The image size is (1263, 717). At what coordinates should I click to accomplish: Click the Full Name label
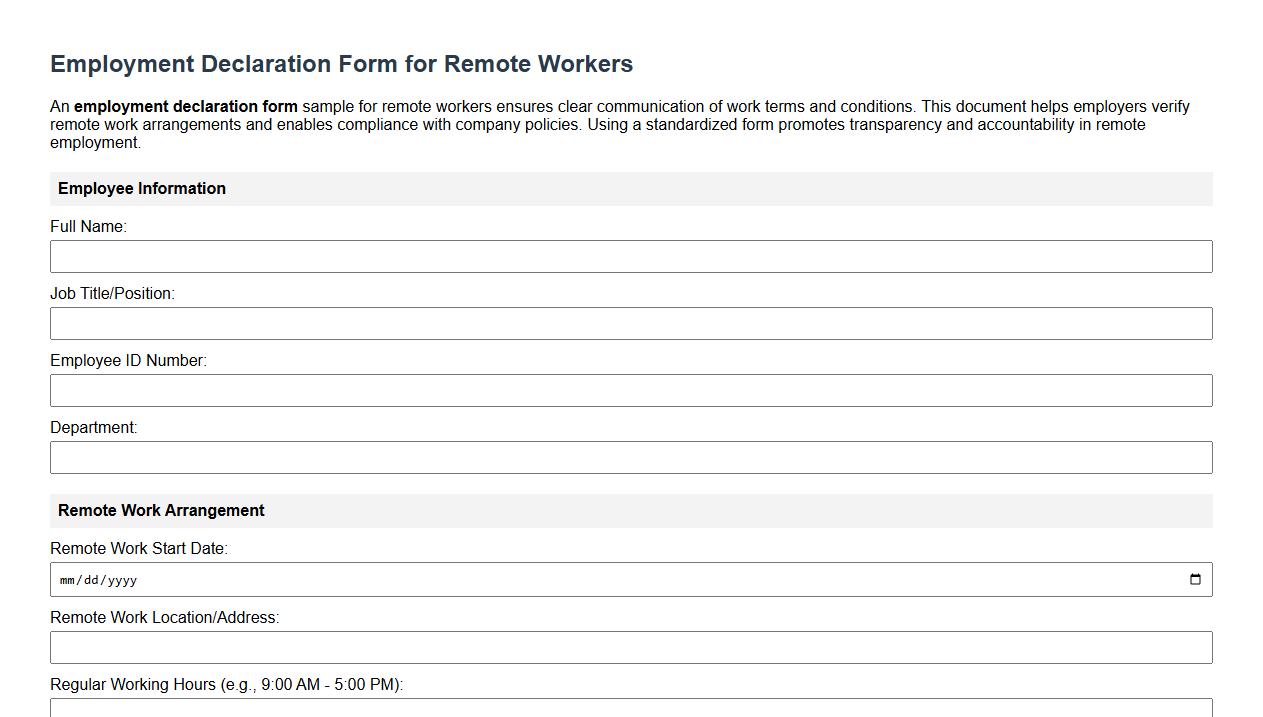pyautogui.click(x=88, y=226)
